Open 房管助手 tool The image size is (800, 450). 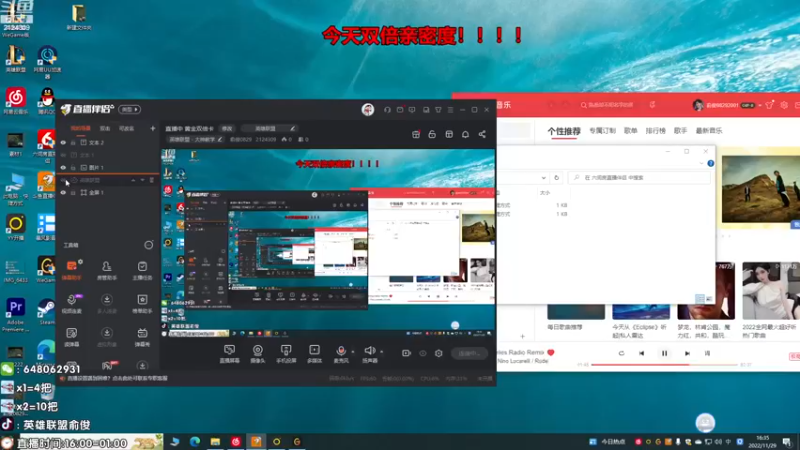(x=107, y=270)
